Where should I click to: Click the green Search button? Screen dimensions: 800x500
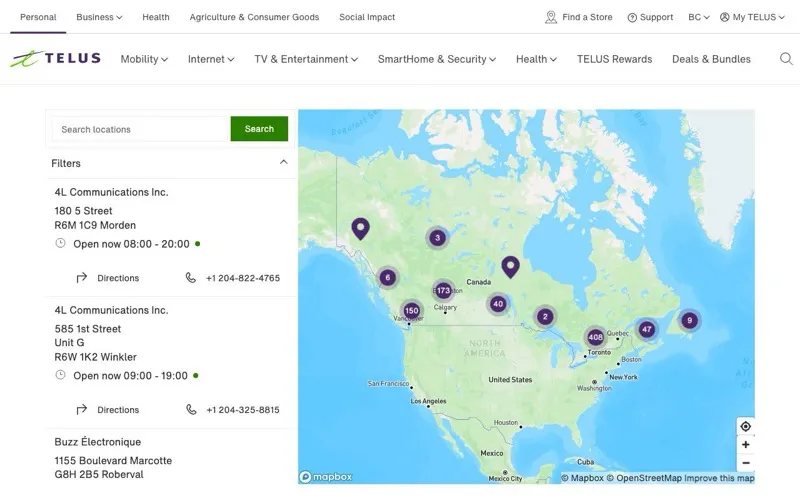pyautogui.click(x=259, y=129)
